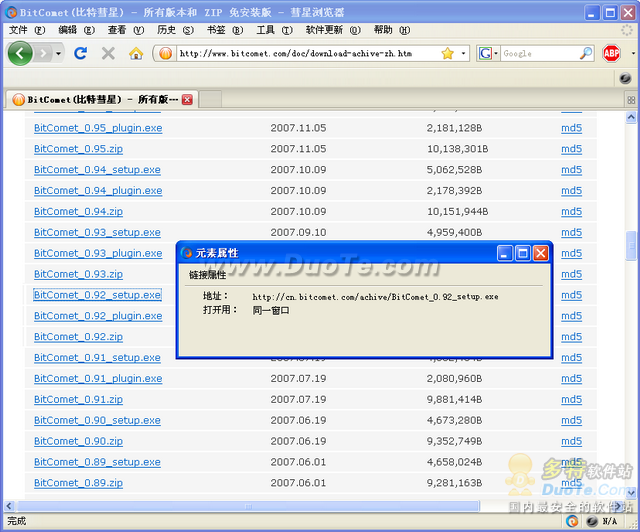Click the horizontal scrollbar left arrow
Image resolution: width=640 pixels, height=532 pixels.
pyautogui.click(x=9, y=506)
